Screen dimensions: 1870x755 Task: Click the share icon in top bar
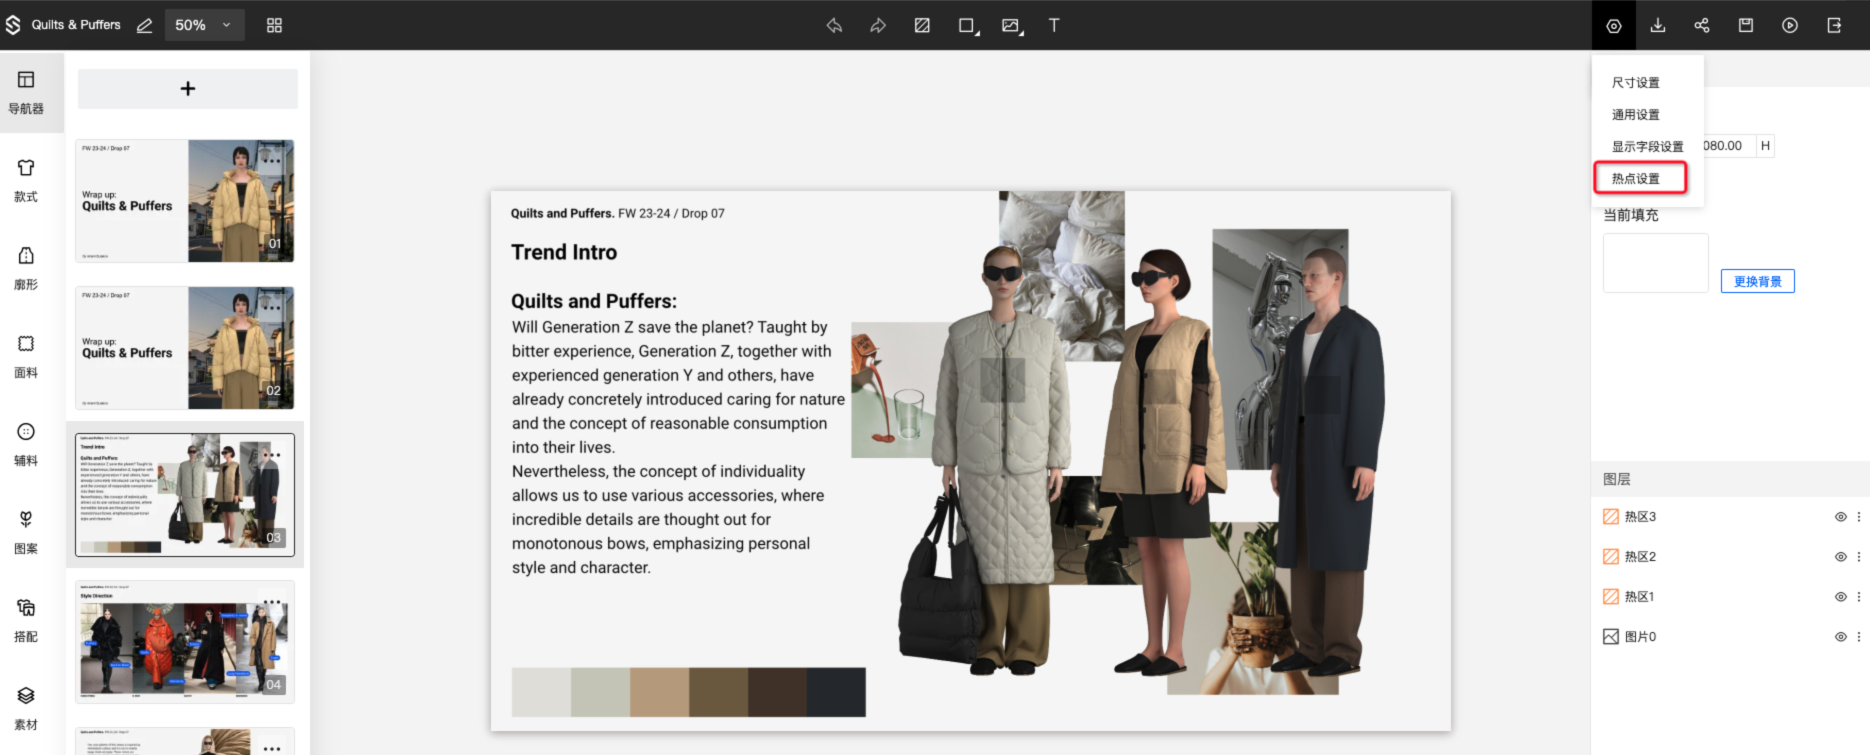[x=1702, y=26]
